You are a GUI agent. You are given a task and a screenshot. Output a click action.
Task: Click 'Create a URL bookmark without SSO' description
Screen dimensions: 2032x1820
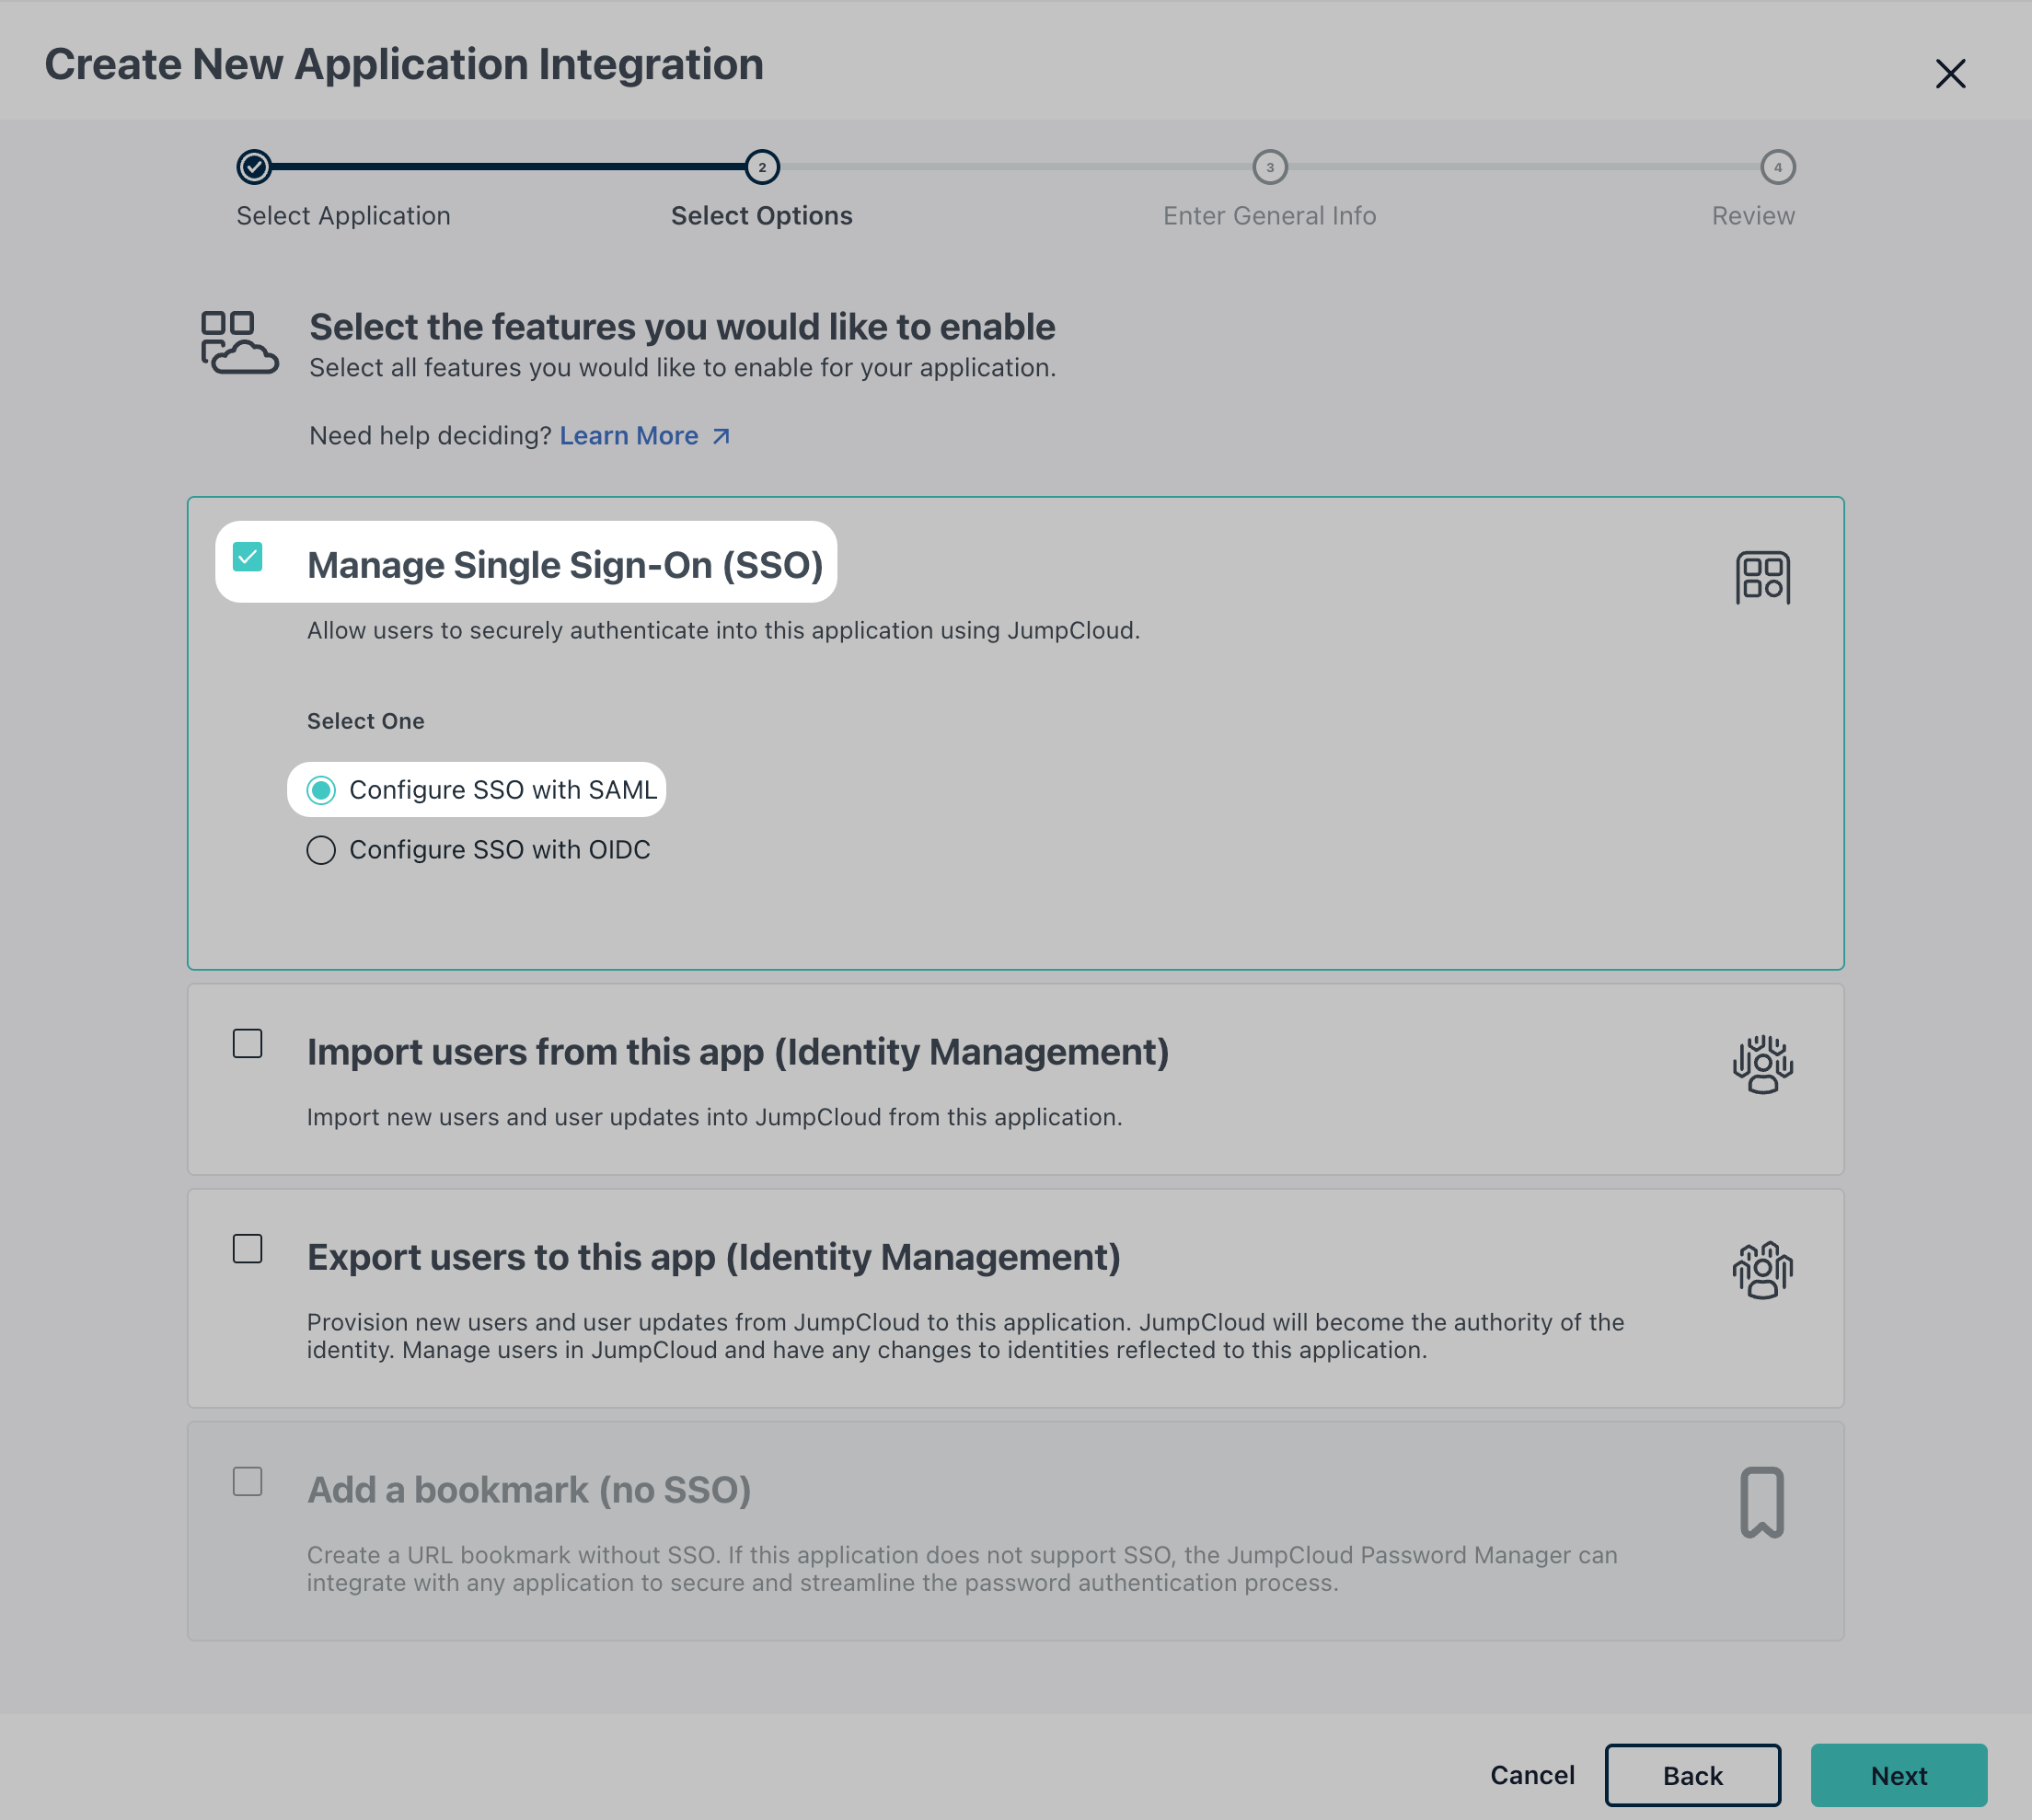point(962,1569)
